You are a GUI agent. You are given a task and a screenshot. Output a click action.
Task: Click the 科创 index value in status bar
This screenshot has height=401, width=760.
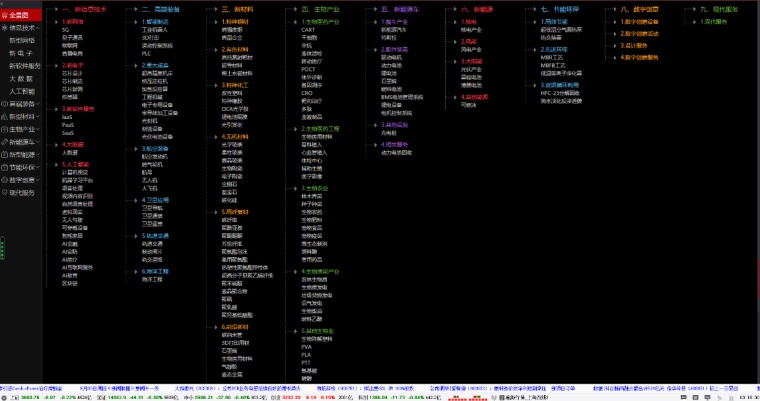point(377,398)
